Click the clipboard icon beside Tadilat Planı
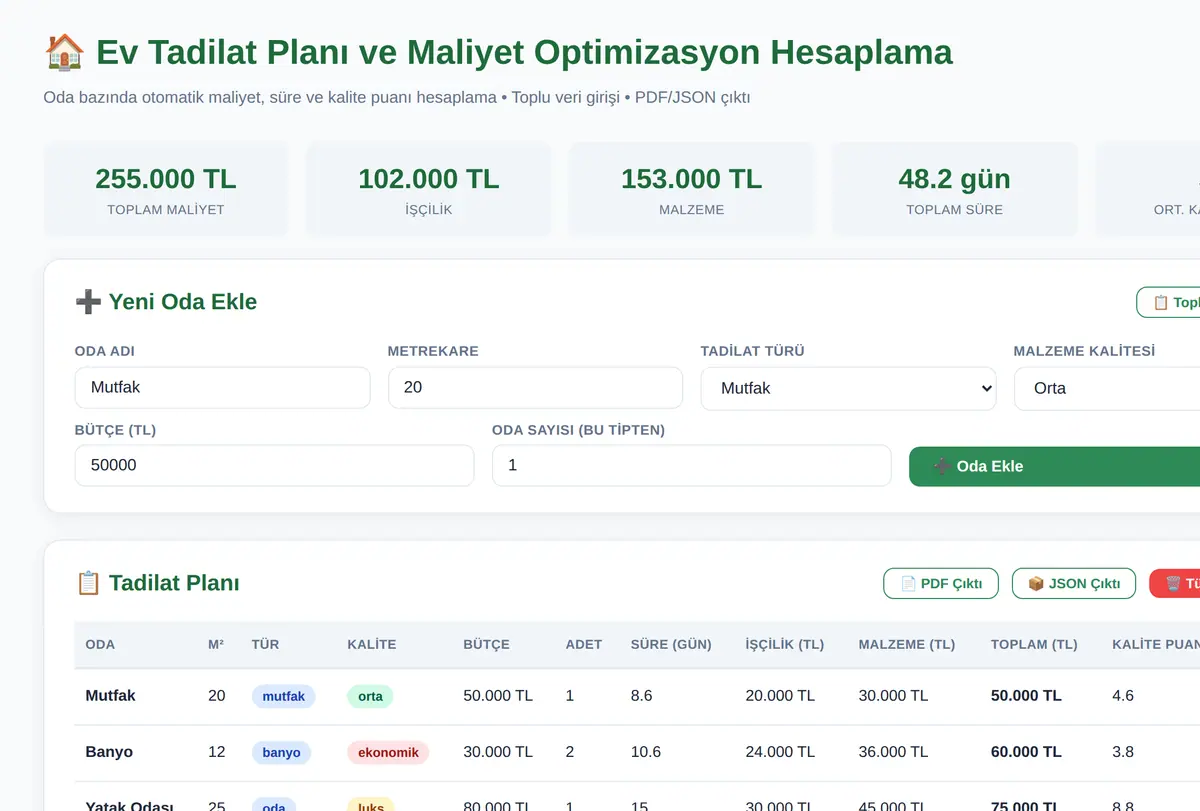Screen dimensions: 1200x811 point(88,583)
